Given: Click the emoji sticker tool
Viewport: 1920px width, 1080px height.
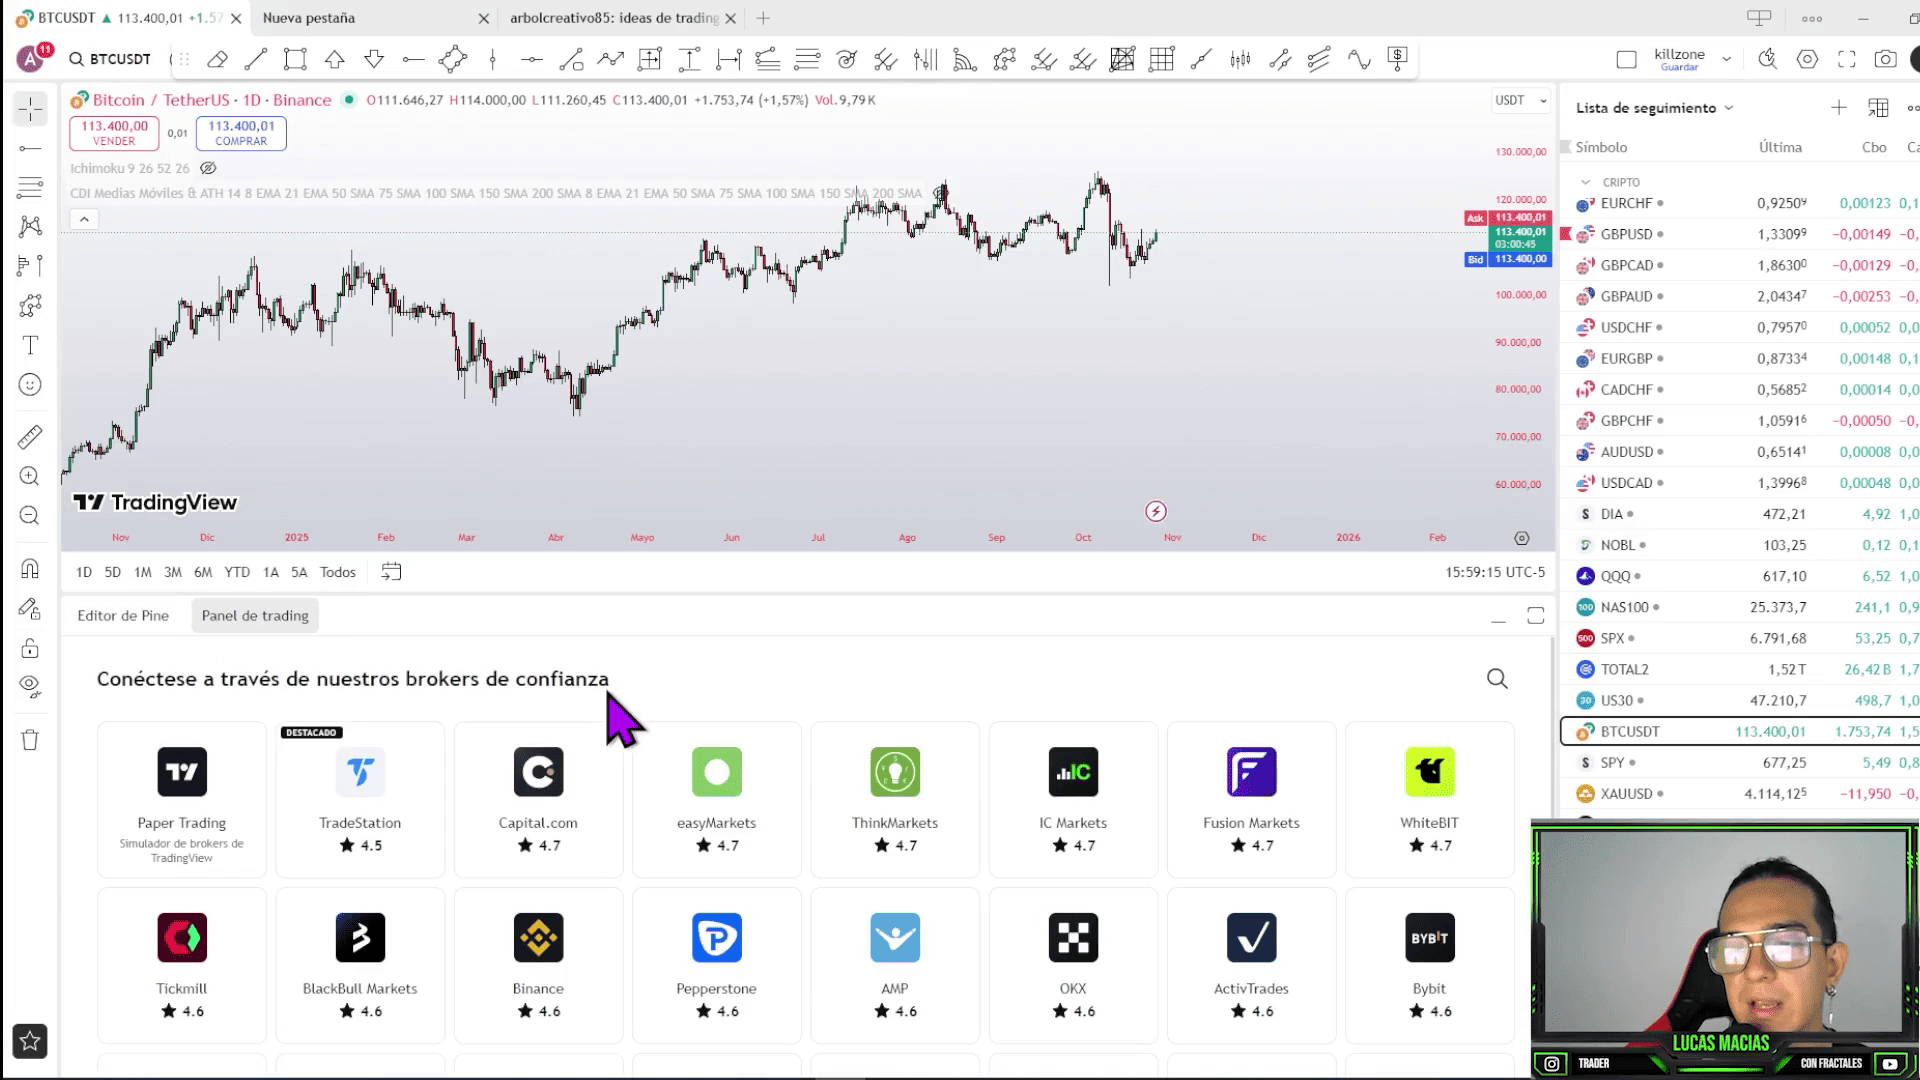Looking at the screenshot, I should tap(30, 385).
